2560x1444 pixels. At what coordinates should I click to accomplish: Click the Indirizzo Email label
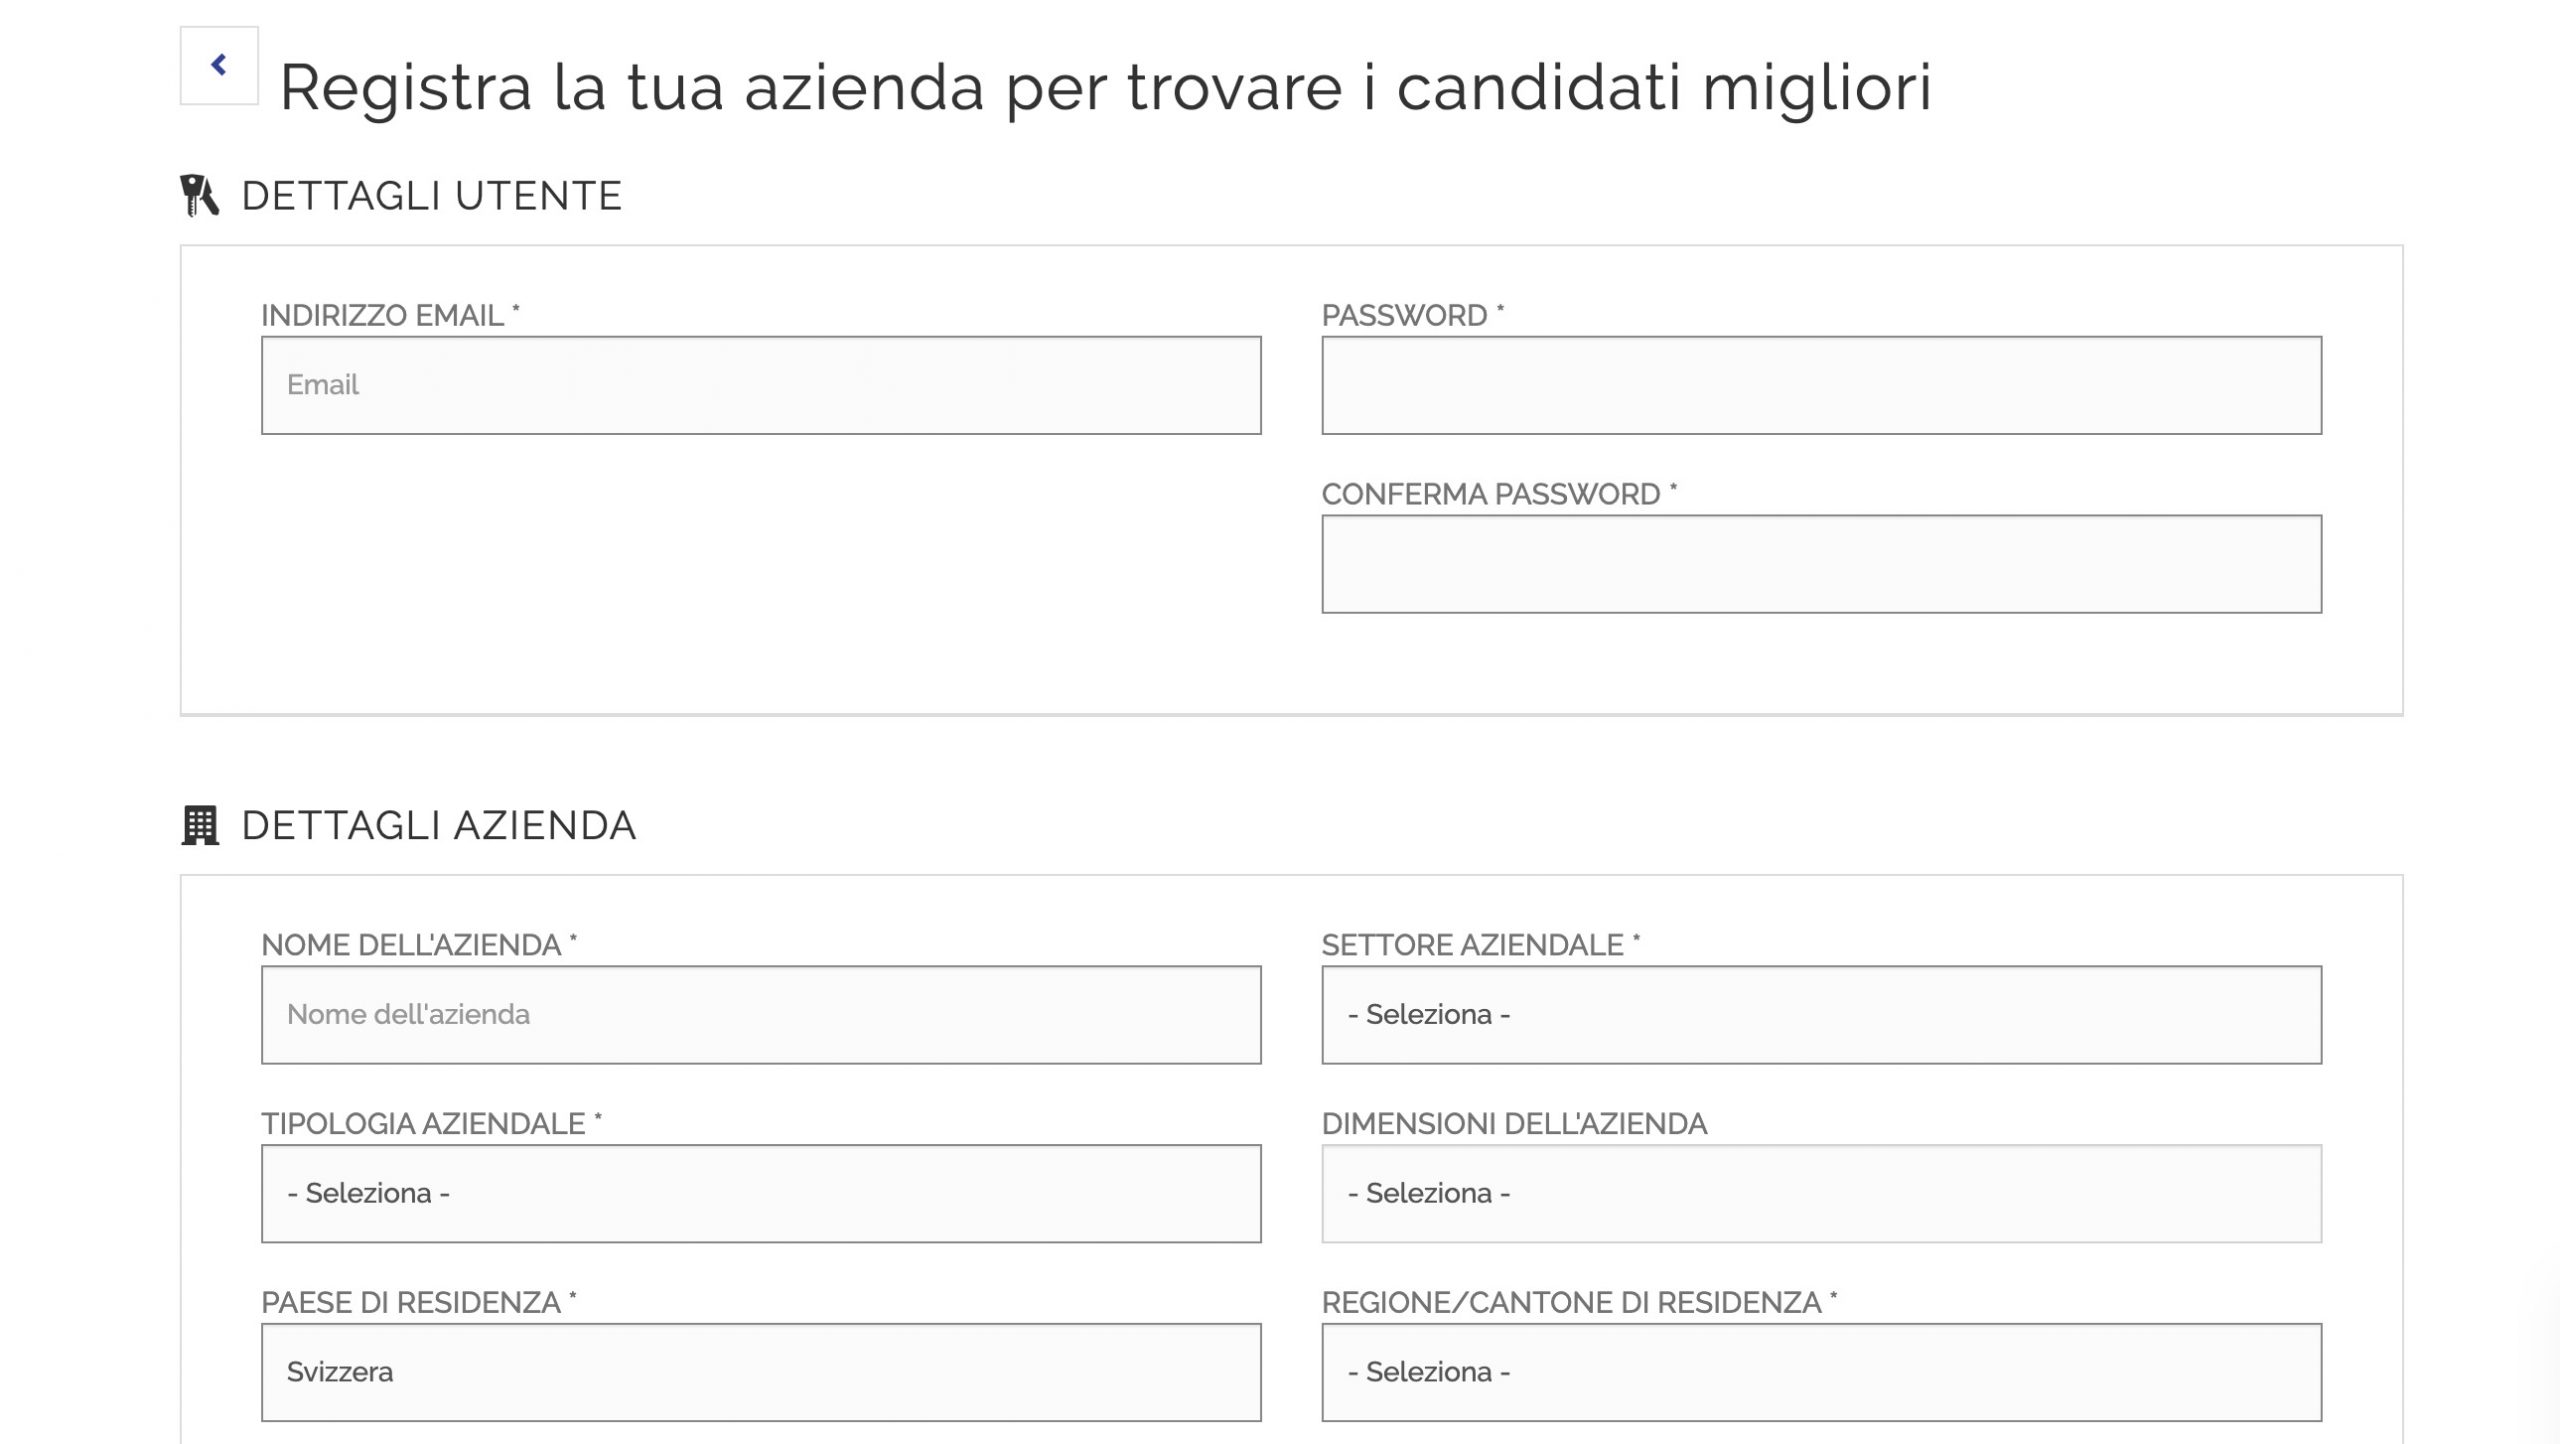tap(390, 316)
